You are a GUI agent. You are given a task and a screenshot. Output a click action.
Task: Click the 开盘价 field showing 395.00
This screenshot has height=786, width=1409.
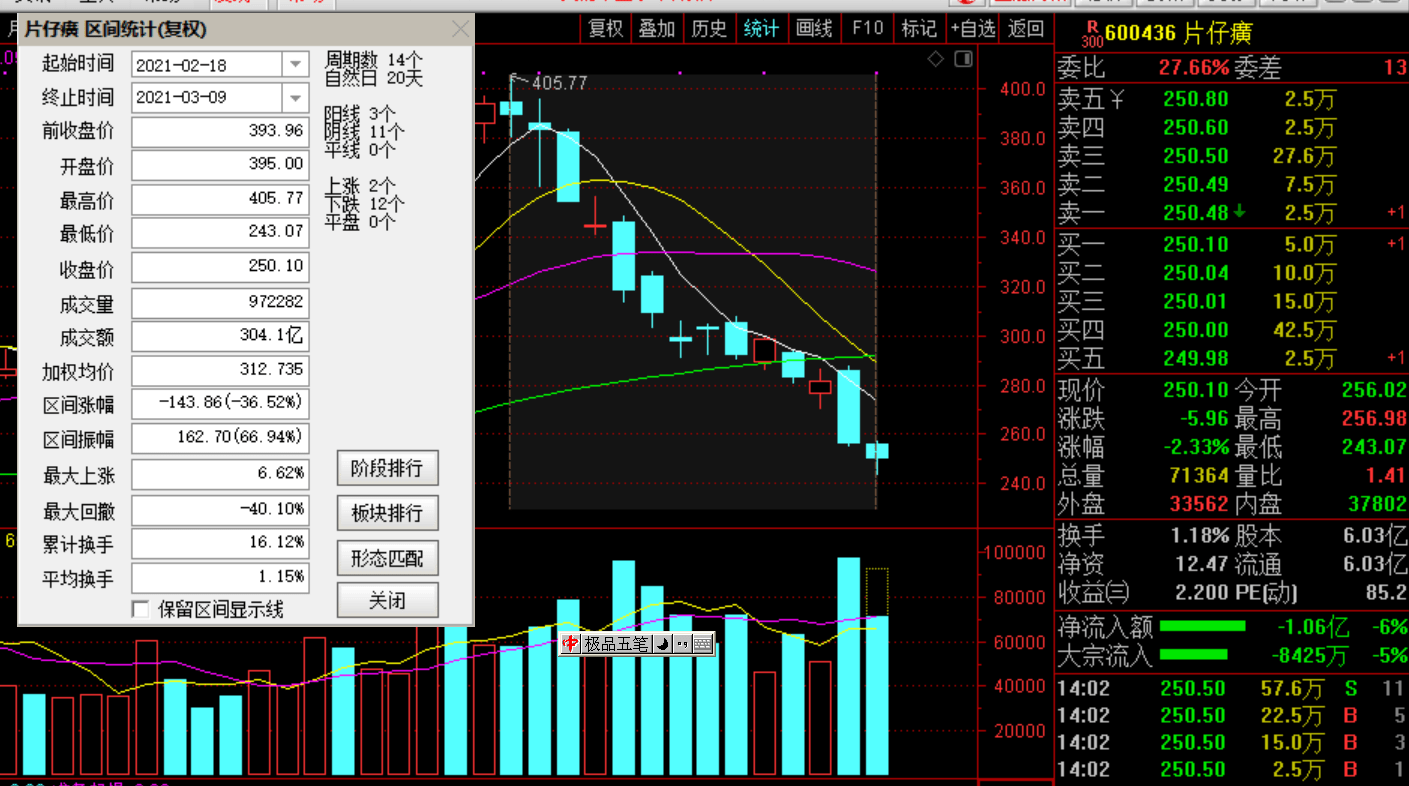tap(220, 166)
